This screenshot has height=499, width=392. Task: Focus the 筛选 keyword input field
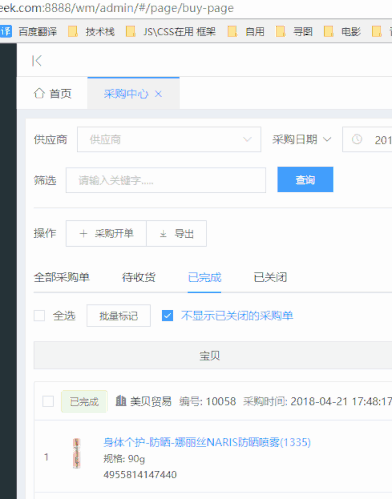tap(166, 180)
